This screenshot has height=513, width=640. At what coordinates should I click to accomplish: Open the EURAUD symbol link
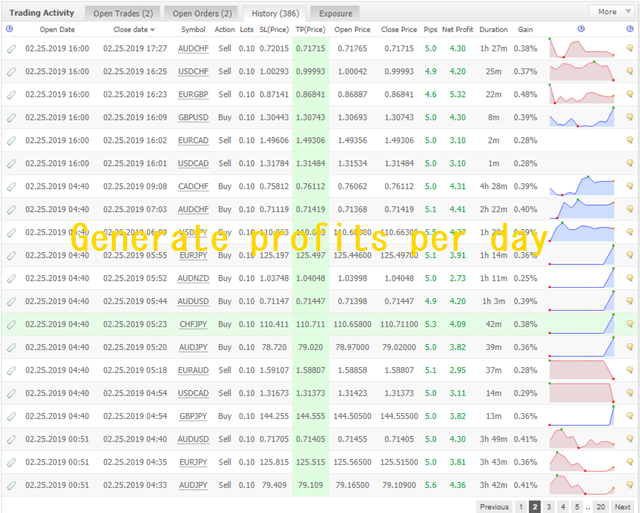[193, 370]
